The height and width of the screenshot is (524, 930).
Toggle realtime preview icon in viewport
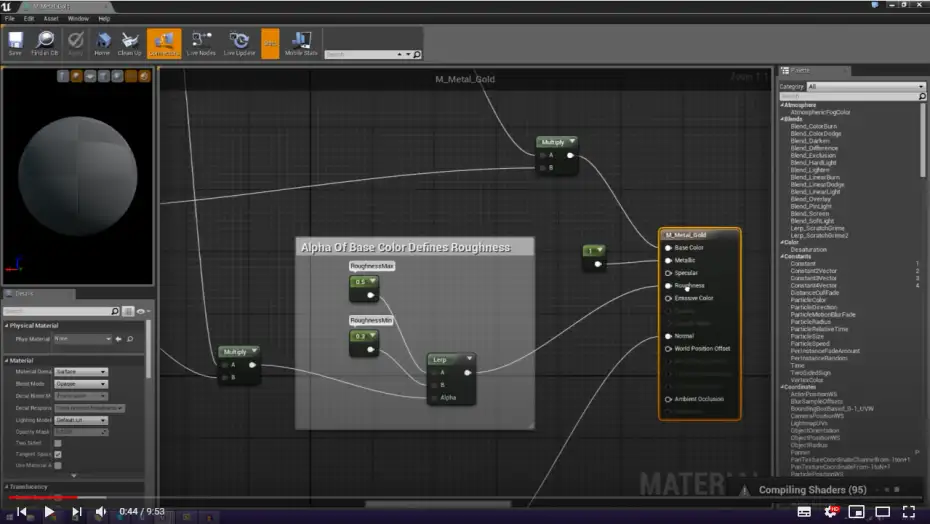coord(144,76)
